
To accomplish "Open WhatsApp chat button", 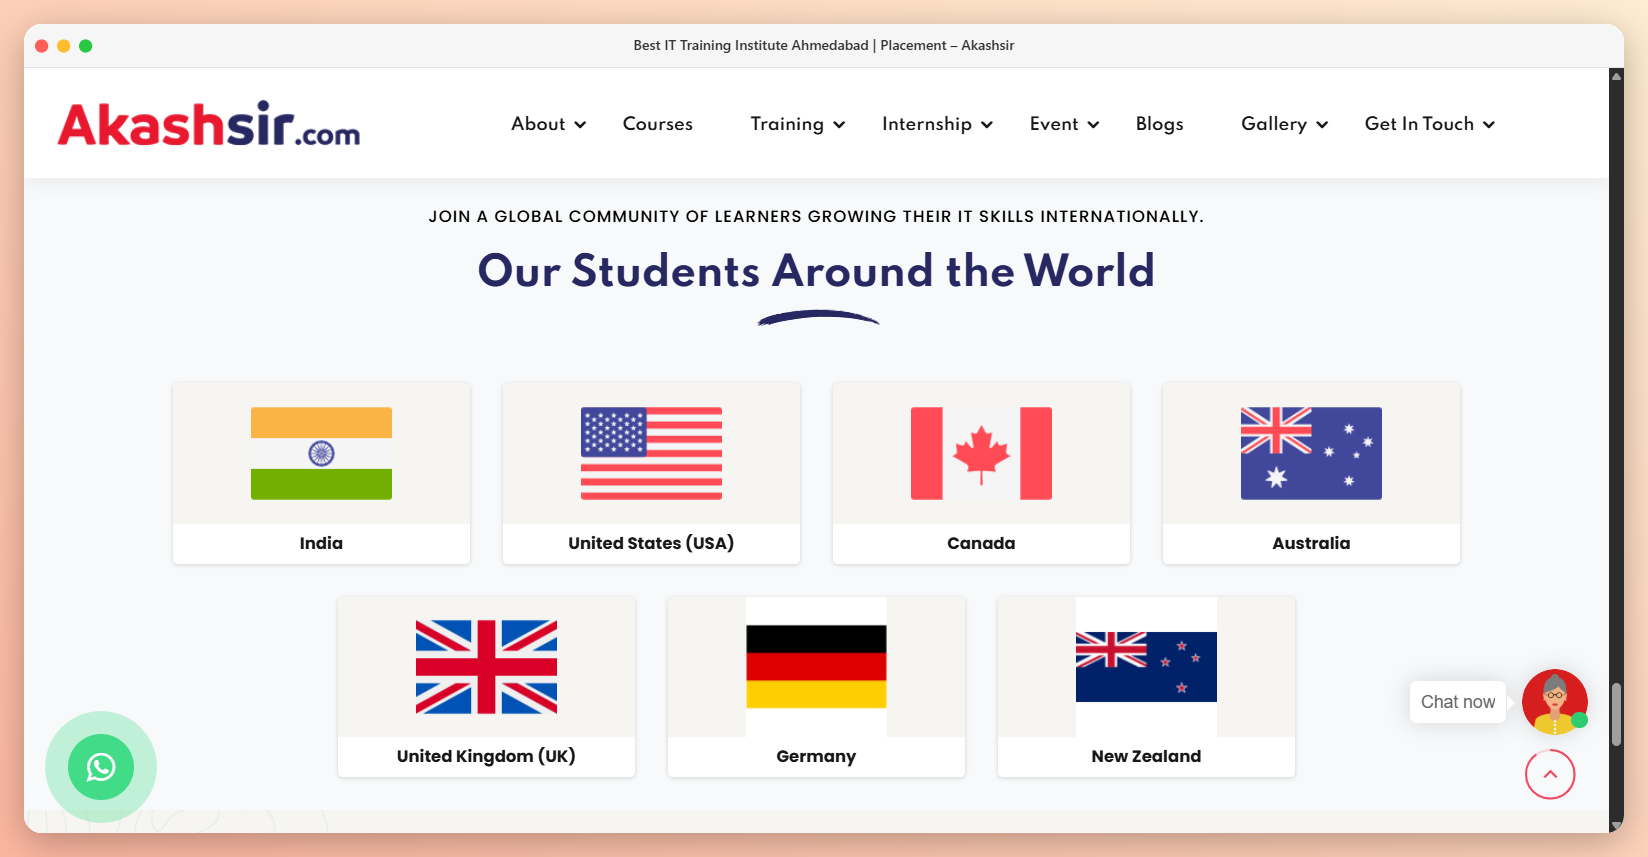I will click(101, 767).
